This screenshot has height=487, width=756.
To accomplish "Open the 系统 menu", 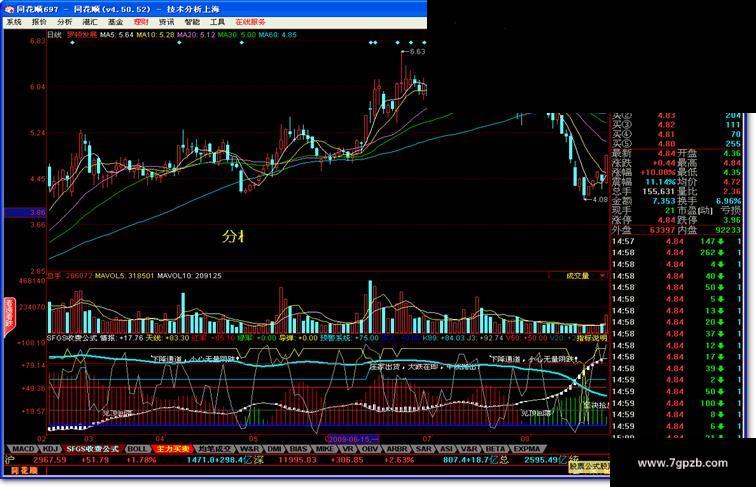I will [14, 22].
